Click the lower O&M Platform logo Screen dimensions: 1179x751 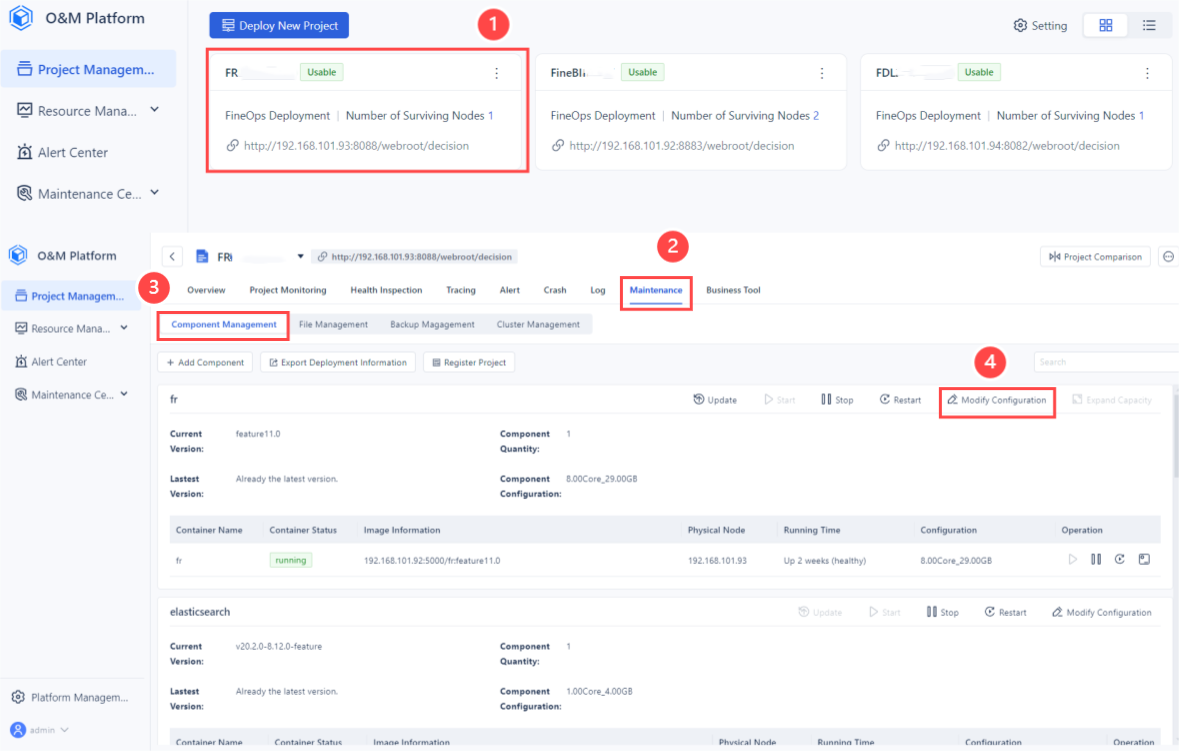tap(18, 256)
